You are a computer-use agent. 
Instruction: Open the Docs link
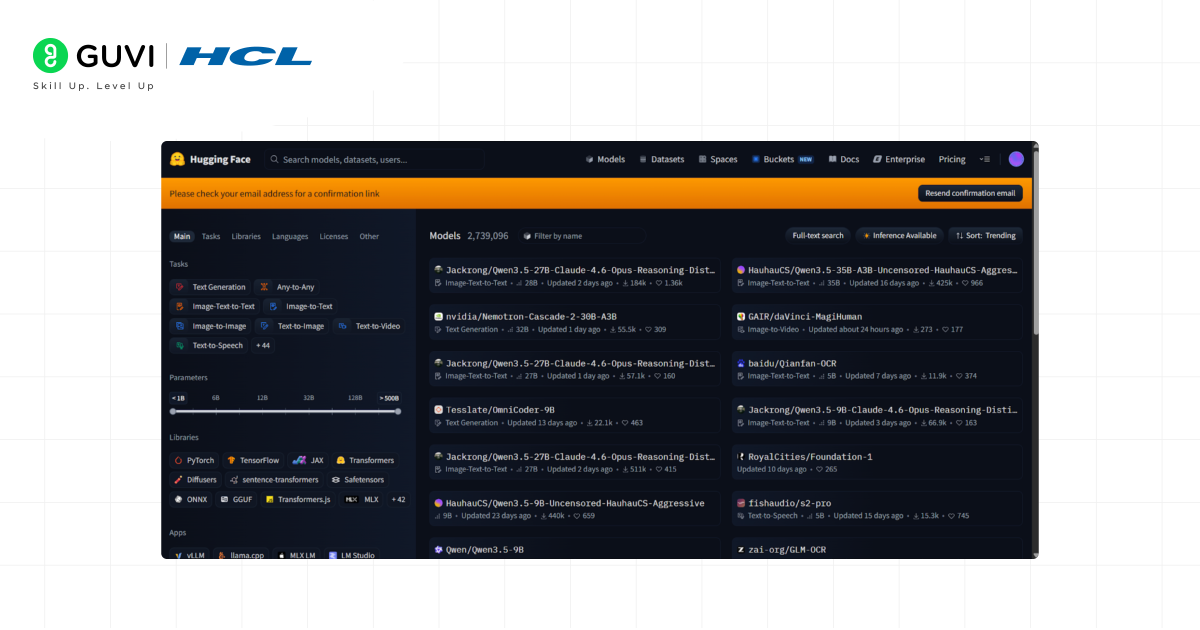[x=843, y=159]
